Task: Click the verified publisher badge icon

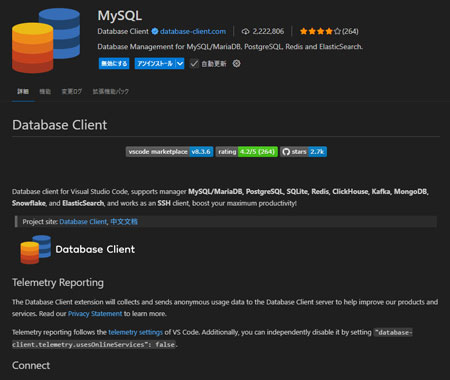Action: [x=155, y=31]
